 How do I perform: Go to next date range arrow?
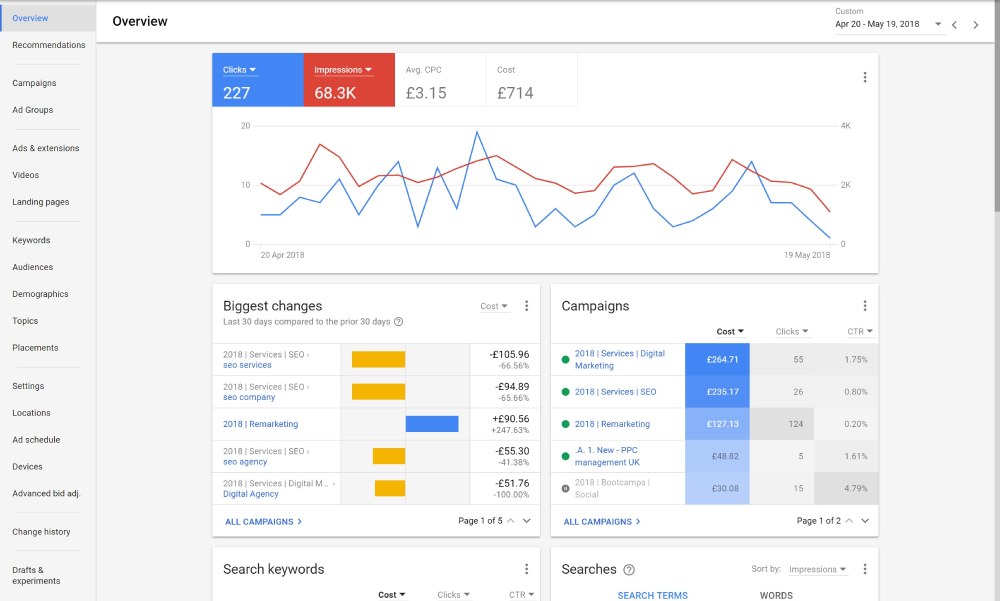(x=975, y=25)
